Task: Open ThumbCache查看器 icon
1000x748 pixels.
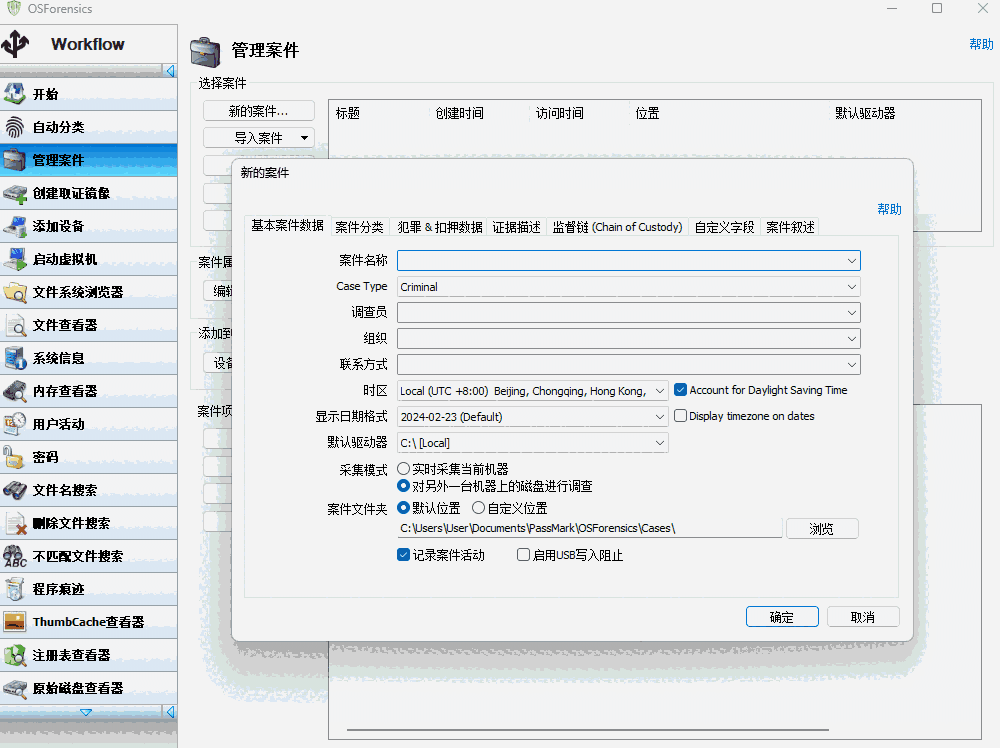Action: 15,622
